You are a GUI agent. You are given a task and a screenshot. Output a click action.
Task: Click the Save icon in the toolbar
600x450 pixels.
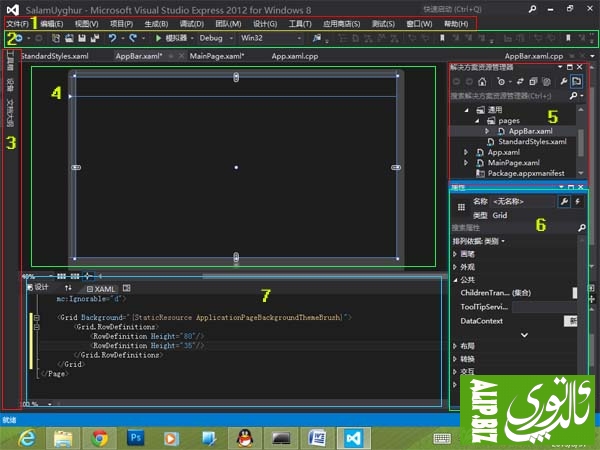[x=82, y=38]
